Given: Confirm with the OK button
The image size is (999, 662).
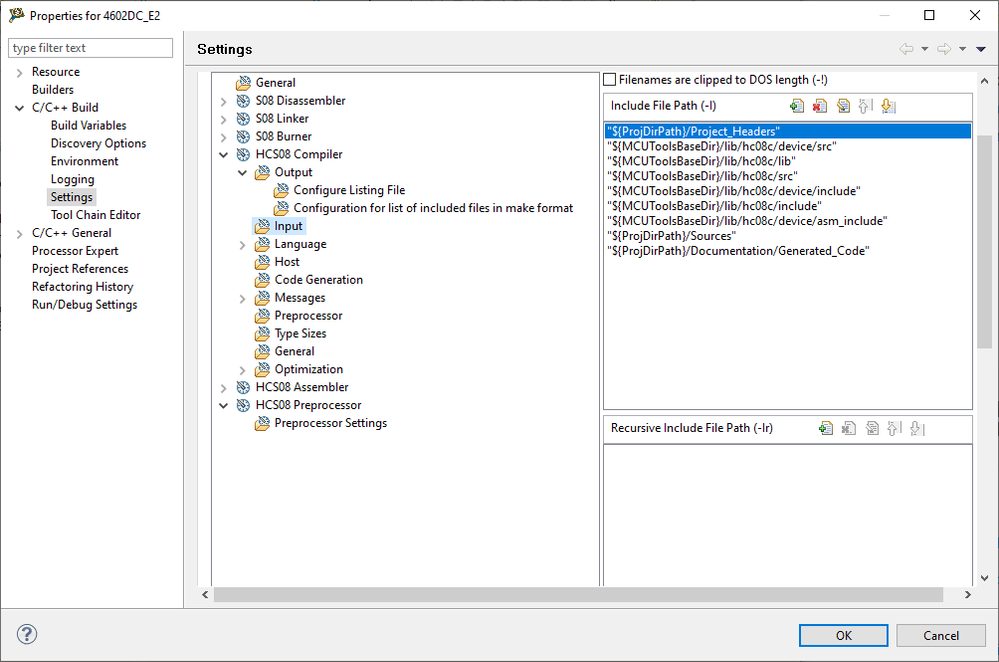Looking at the screenshot, I should 843,635.
